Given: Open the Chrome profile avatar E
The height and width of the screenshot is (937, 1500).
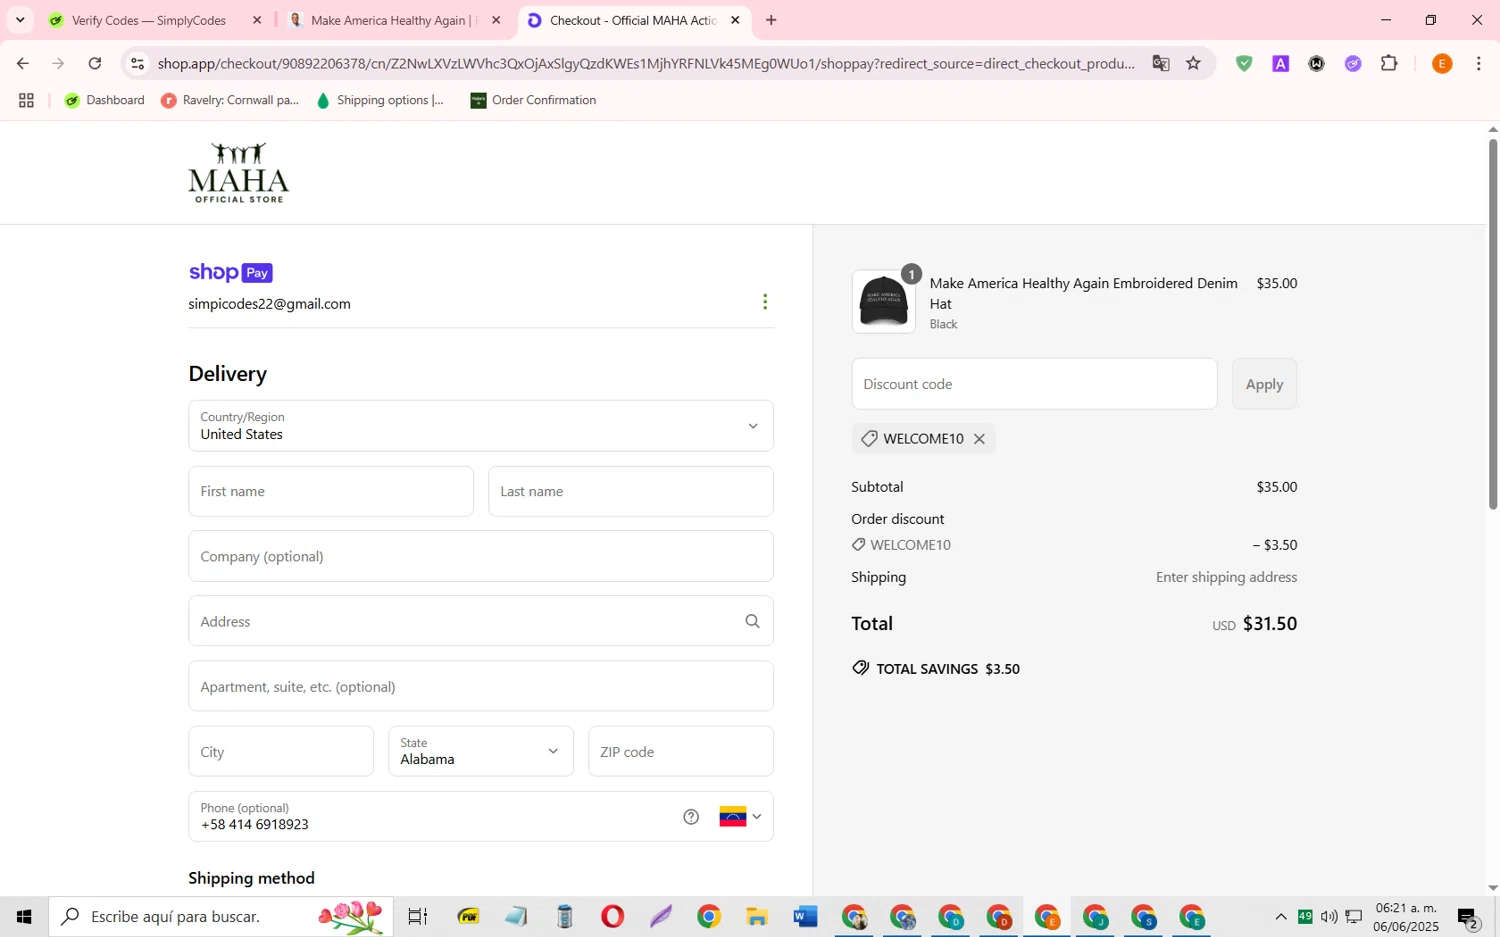Looking at the screenshot, I should pyautogui.click(x=1442, y=64).
